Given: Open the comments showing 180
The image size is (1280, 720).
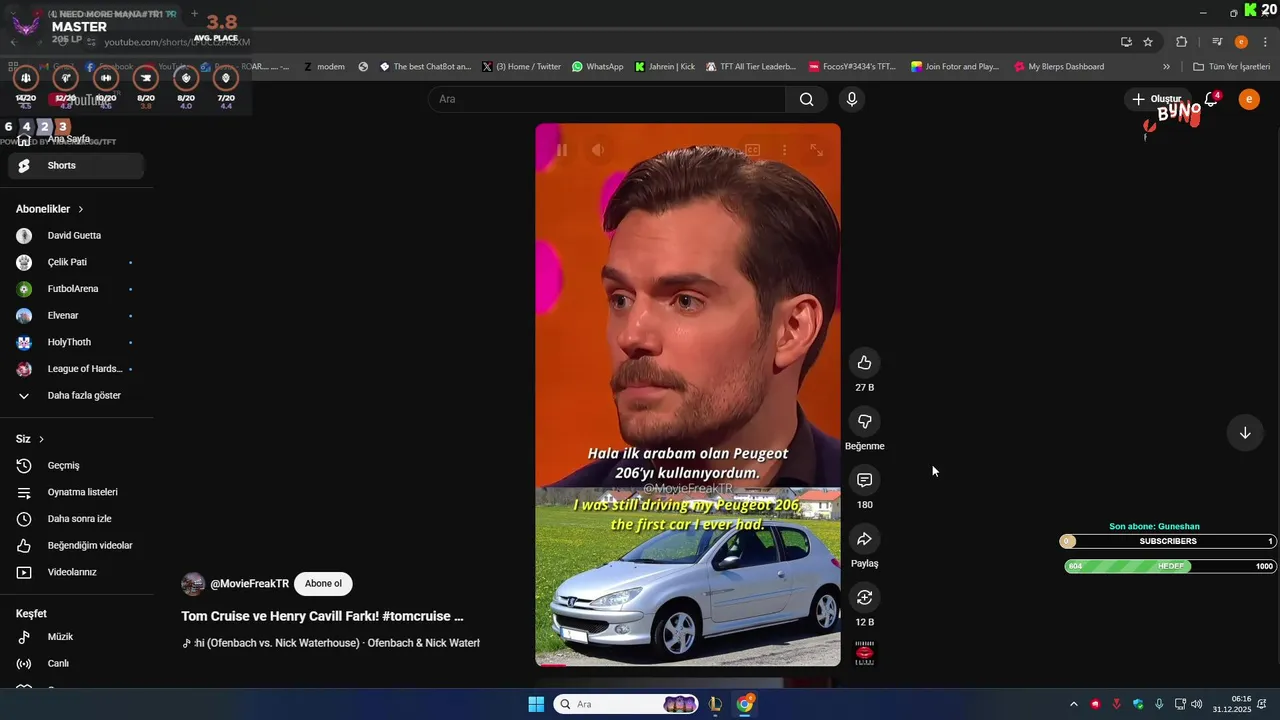Looking at the screenshot, I should tap(864, 480).
